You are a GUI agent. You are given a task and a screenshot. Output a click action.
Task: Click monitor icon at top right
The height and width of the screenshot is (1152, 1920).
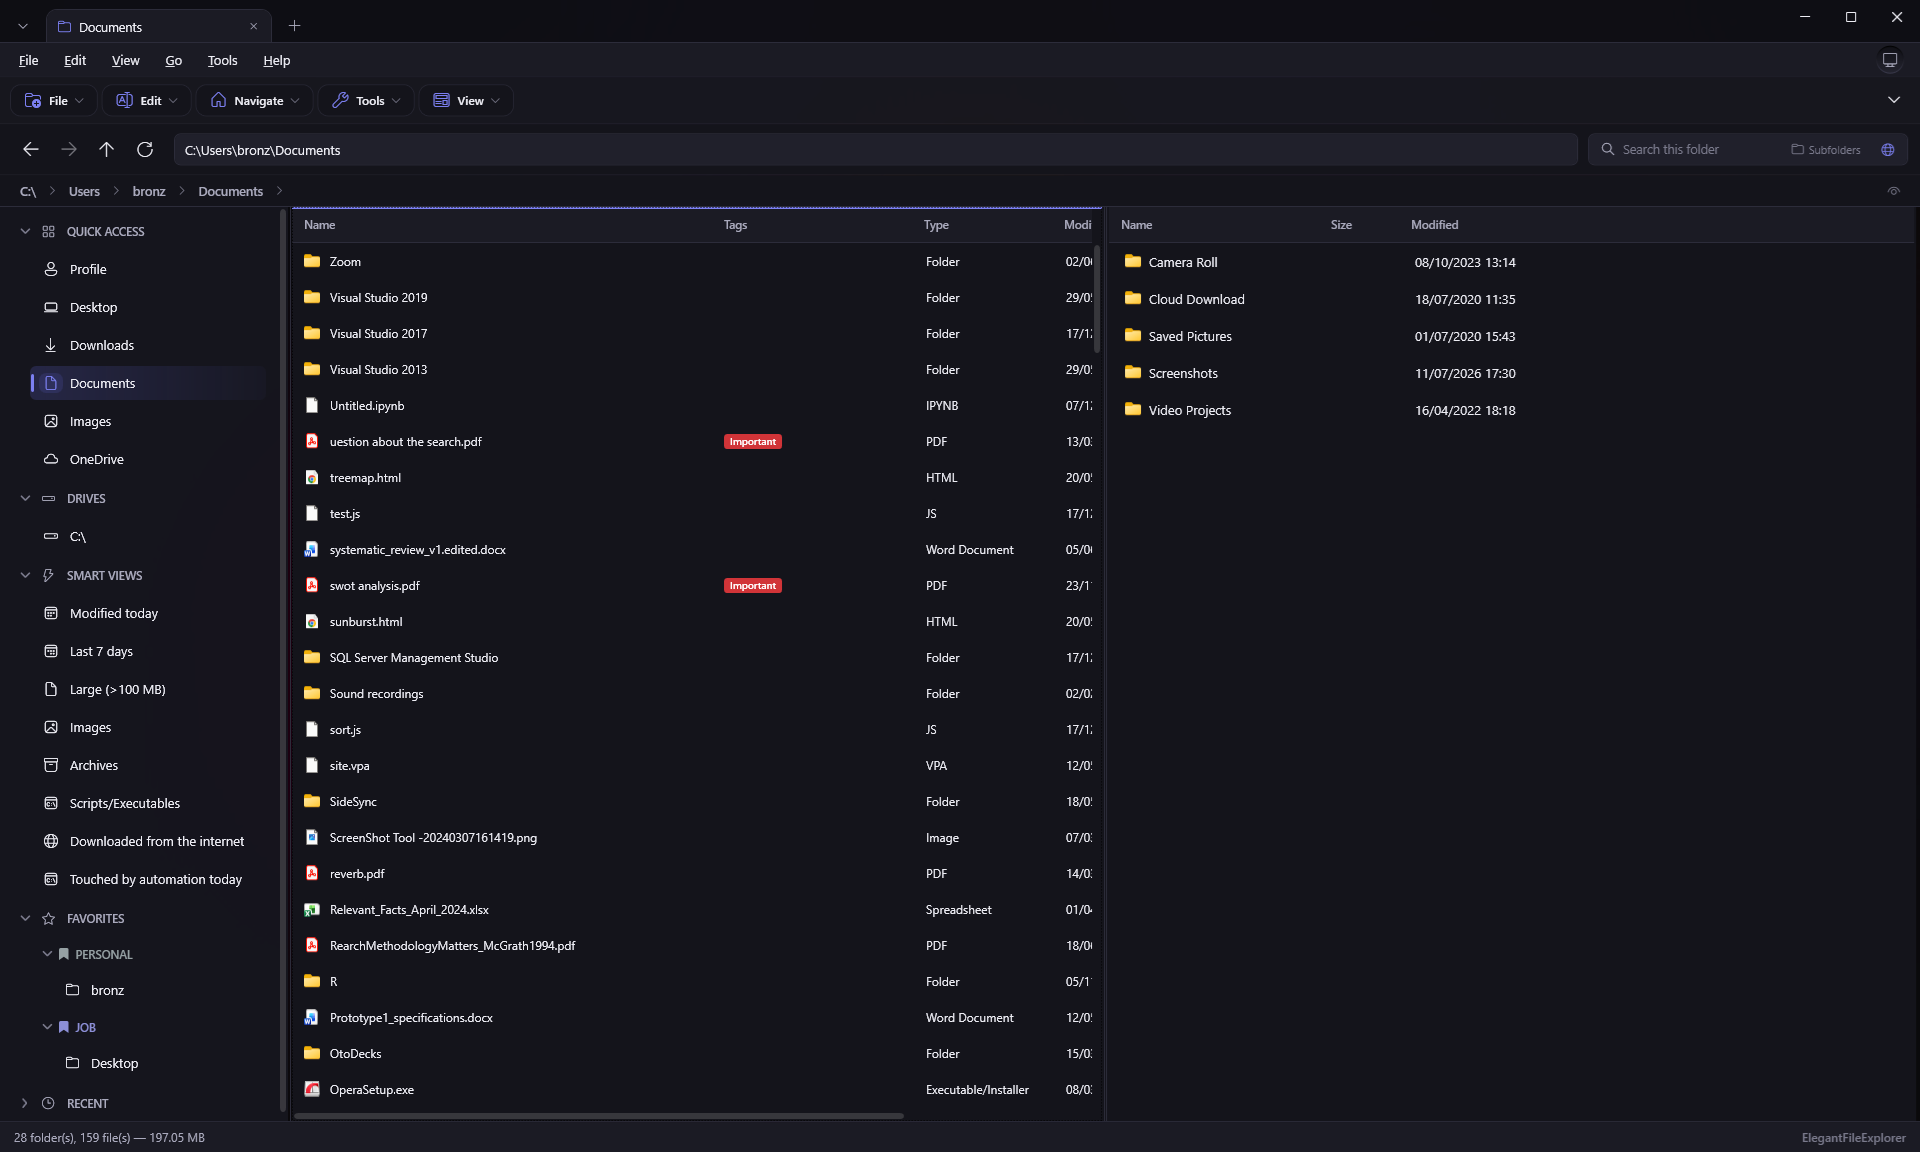point(1889,60)
